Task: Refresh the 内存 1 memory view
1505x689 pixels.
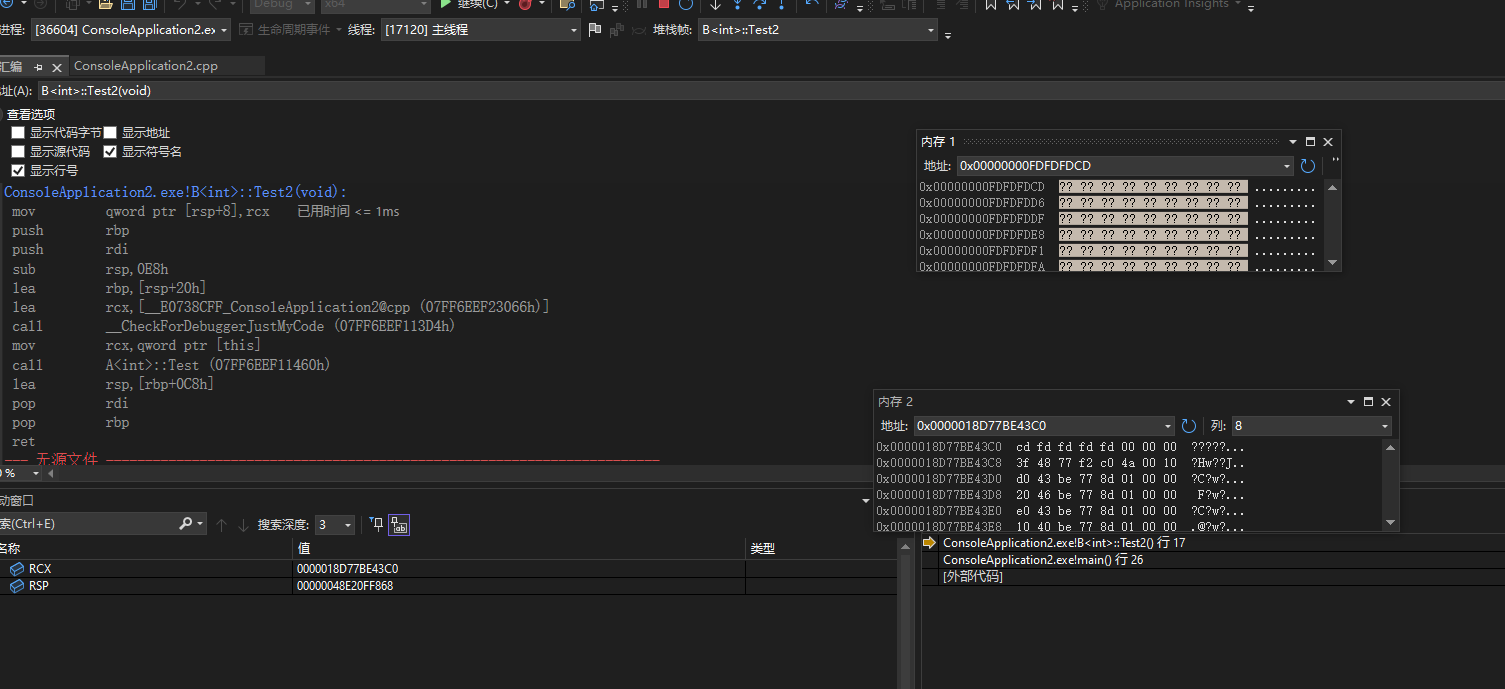Action: point(1307,166)
